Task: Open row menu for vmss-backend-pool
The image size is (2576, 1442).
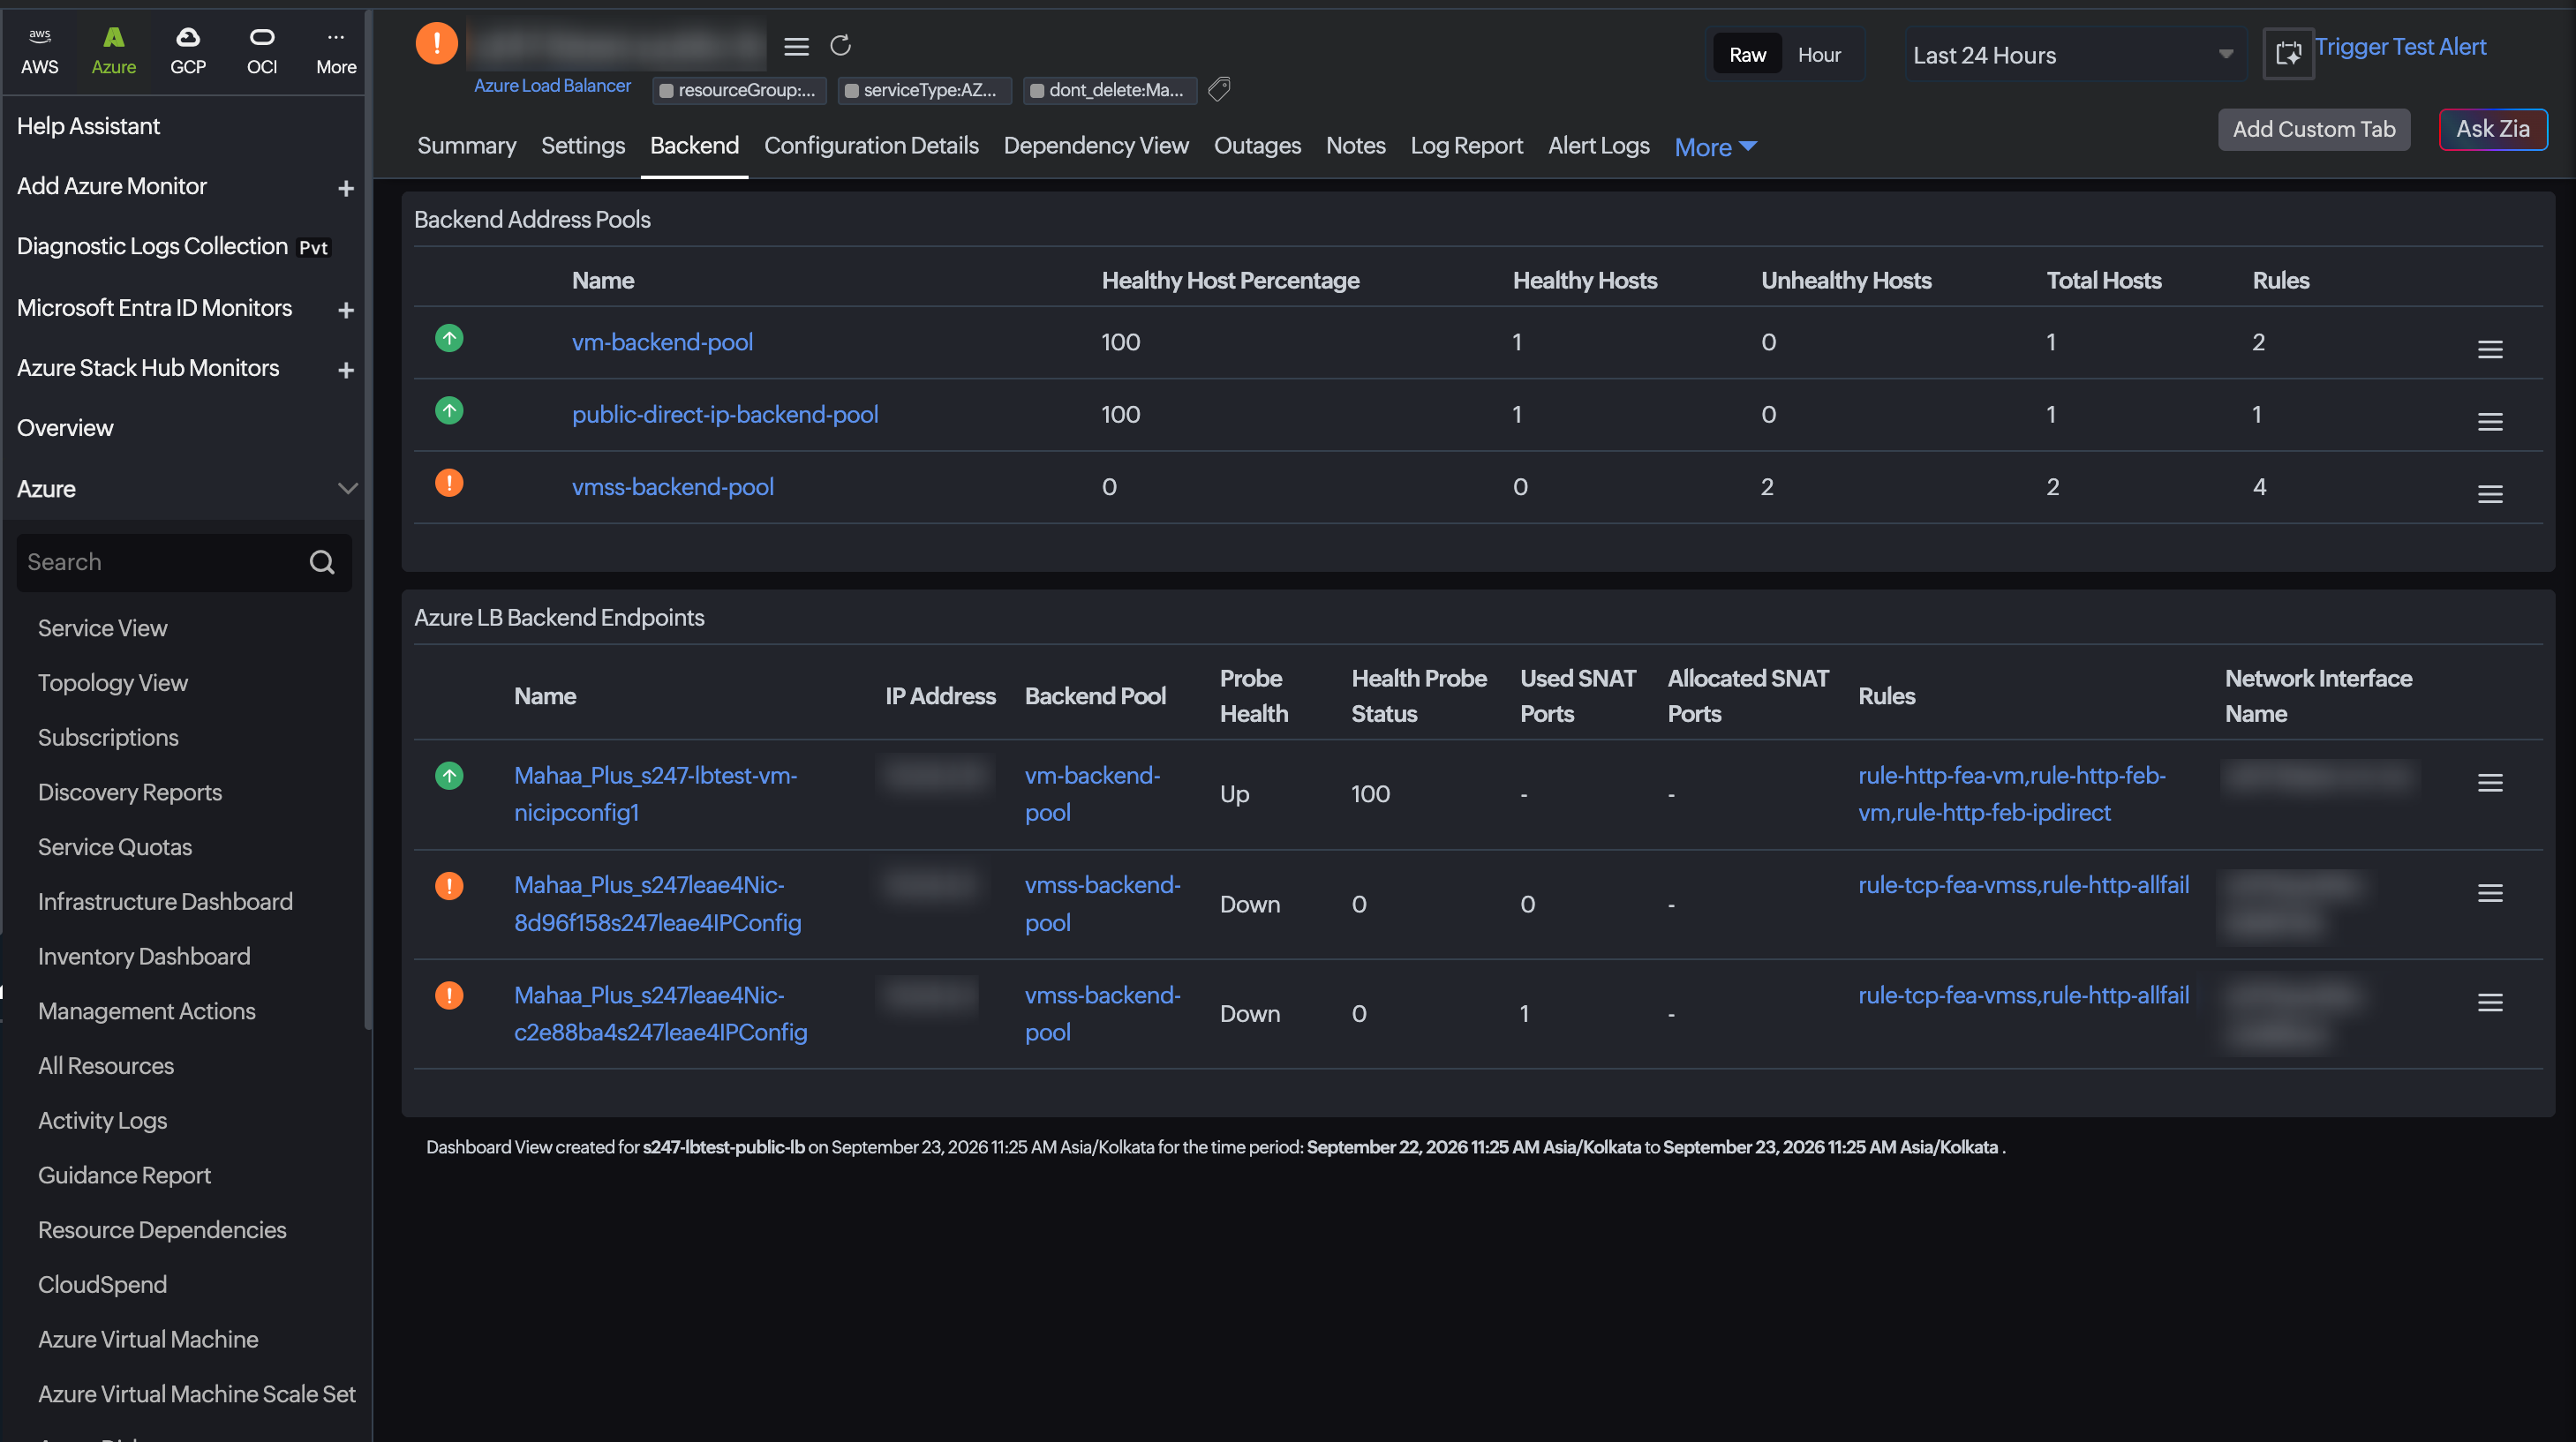Action: tap(2490, 494)
